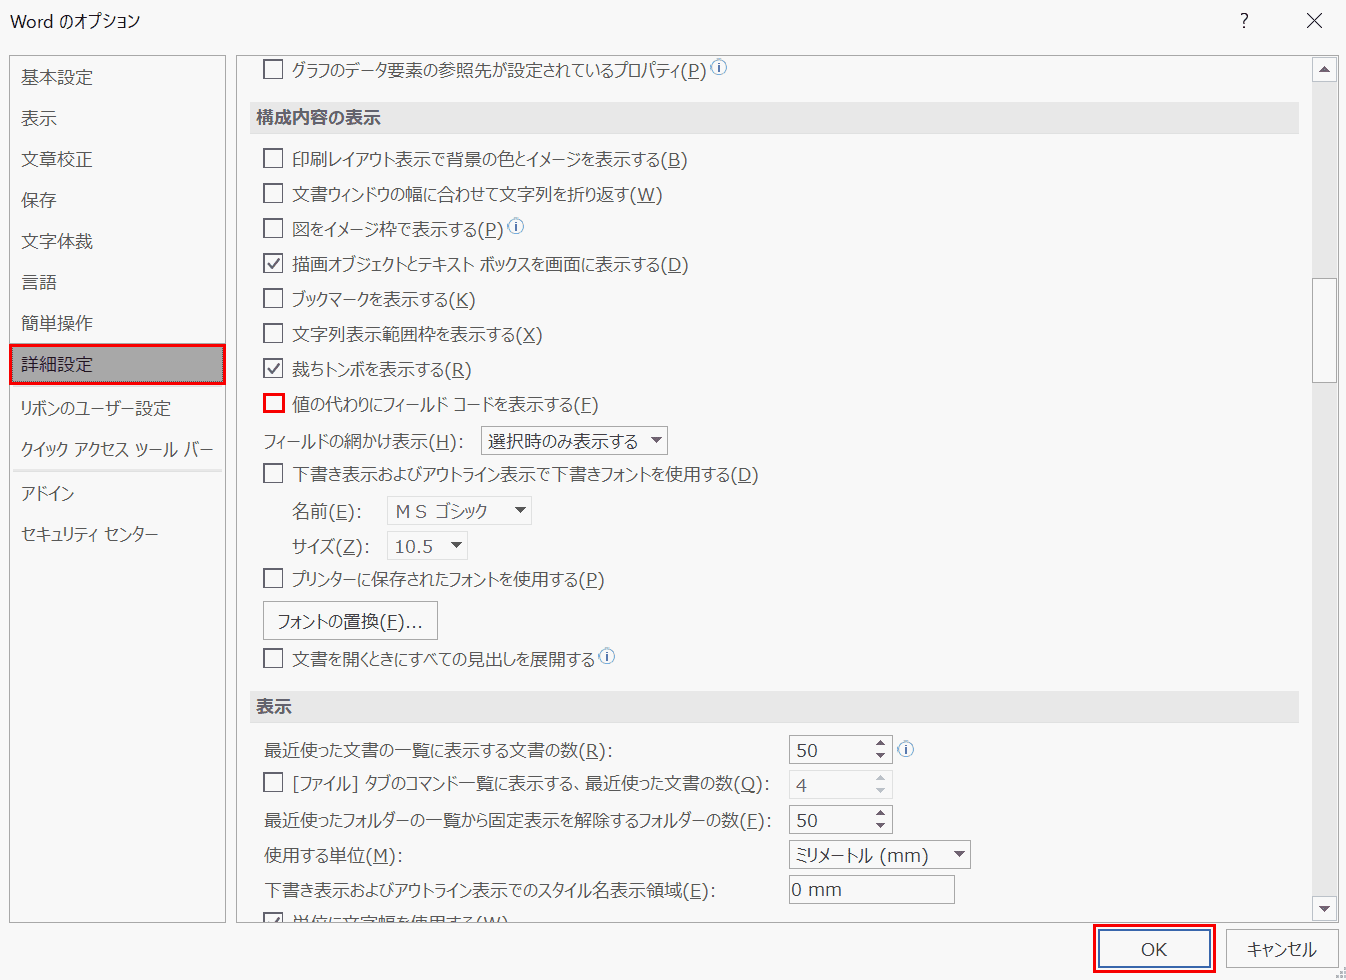Toggle ブックマークを表示する checkbox

point(273,299)
